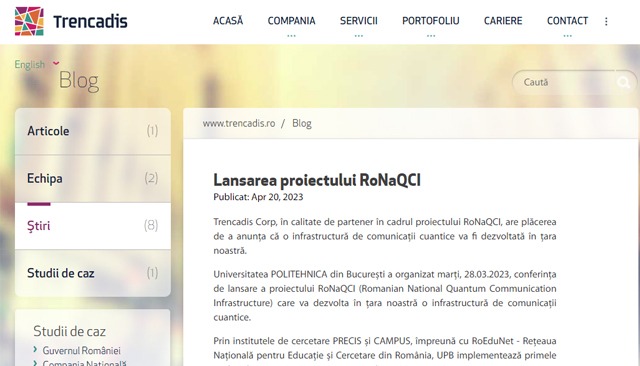The height and width of the screenshot is (366, 640).
Task: Follow the www.trencadis.ro breadcrumb link
Action: [239, 123]
